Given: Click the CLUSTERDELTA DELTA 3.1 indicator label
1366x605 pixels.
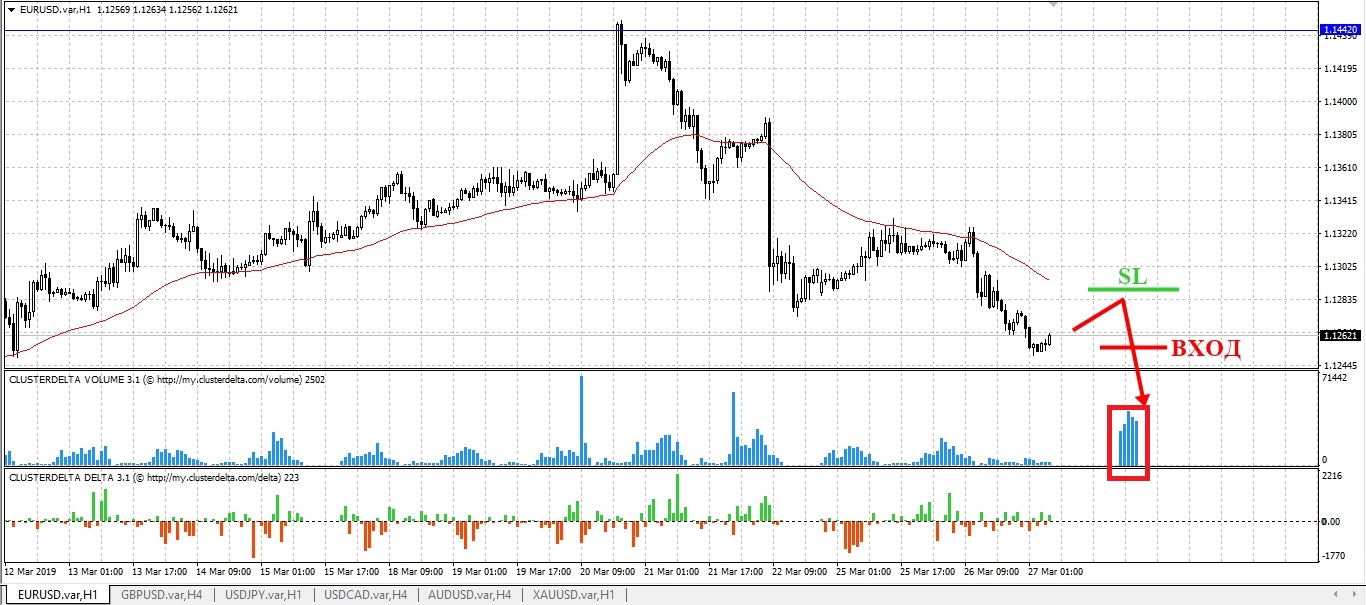Looking at the screenshot, I should (x=153, y=478).
